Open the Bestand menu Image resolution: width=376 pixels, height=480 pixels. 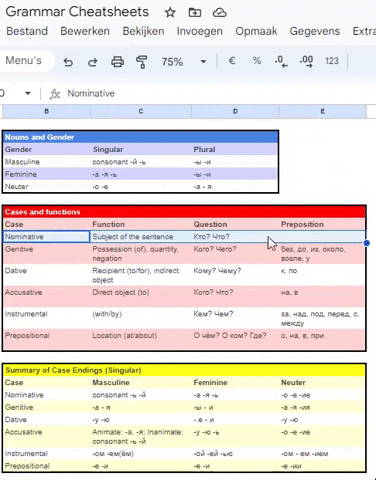point(27,31)
